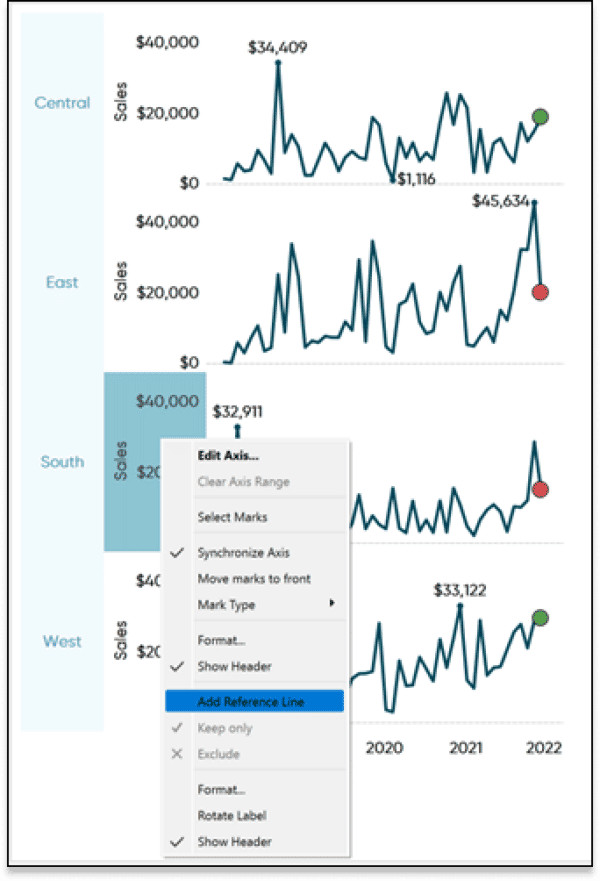Select the South region label
Image resolution: width=600 pixels, height=881 pixels.
point(62,462)
